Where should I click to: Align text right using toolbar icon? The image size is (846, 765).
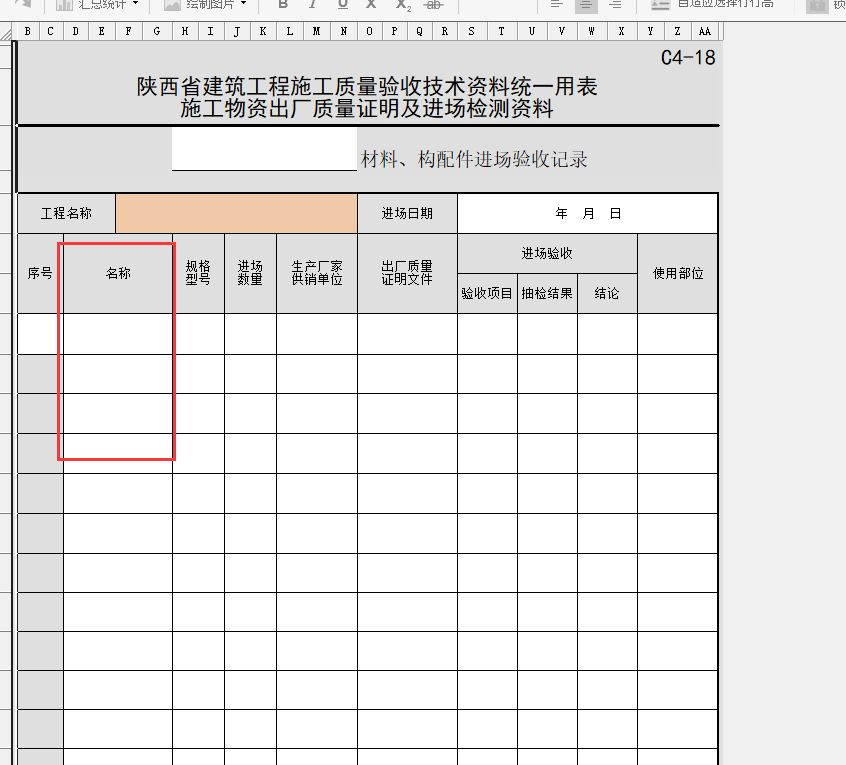coord(615,5)
